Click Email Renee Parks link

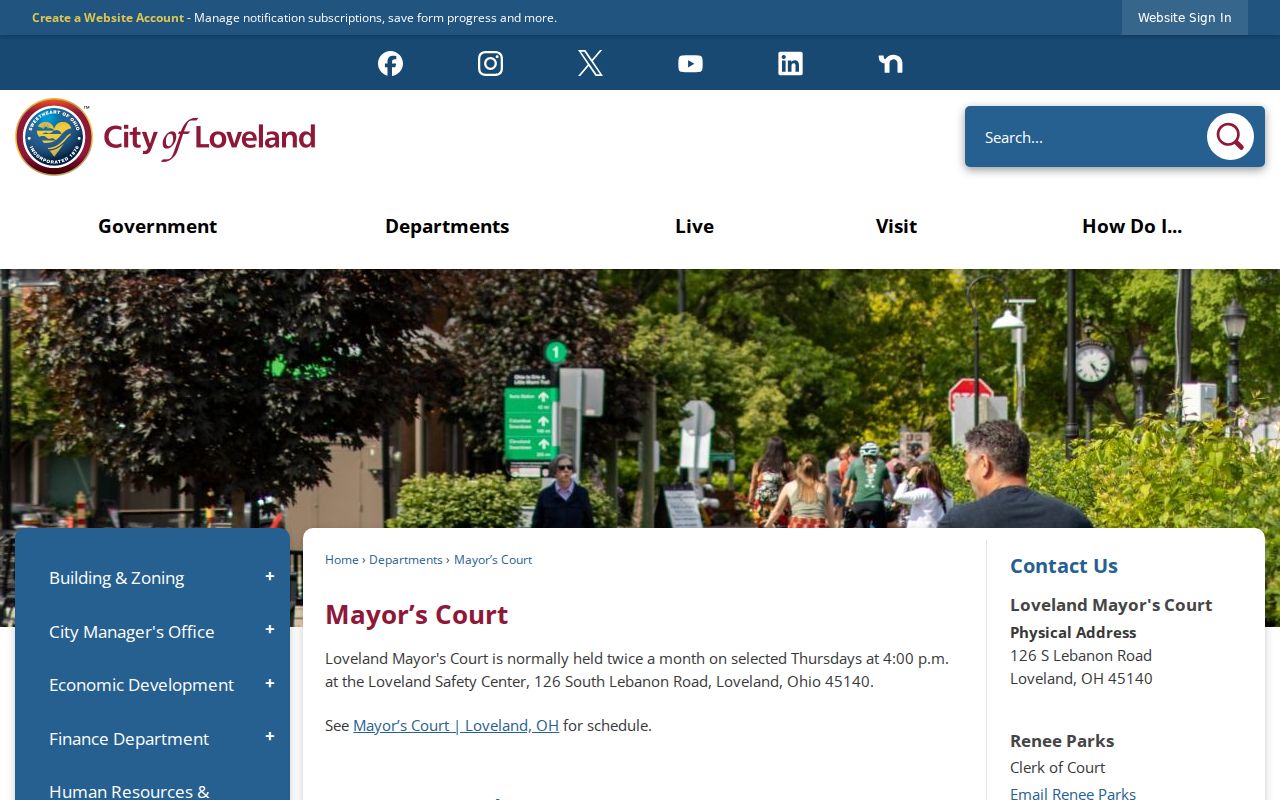(1073, 794)
